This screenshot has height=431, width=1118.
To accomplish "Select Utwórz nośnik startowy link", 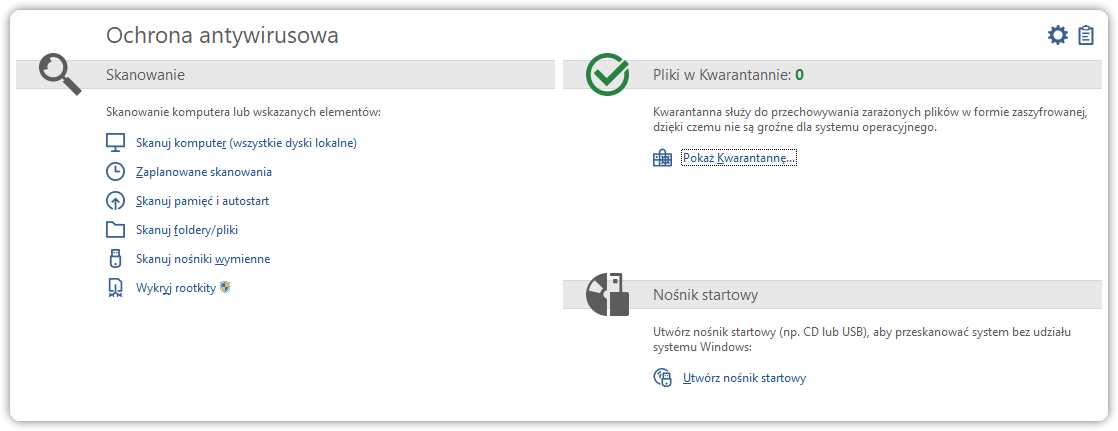I will (744, 378).
